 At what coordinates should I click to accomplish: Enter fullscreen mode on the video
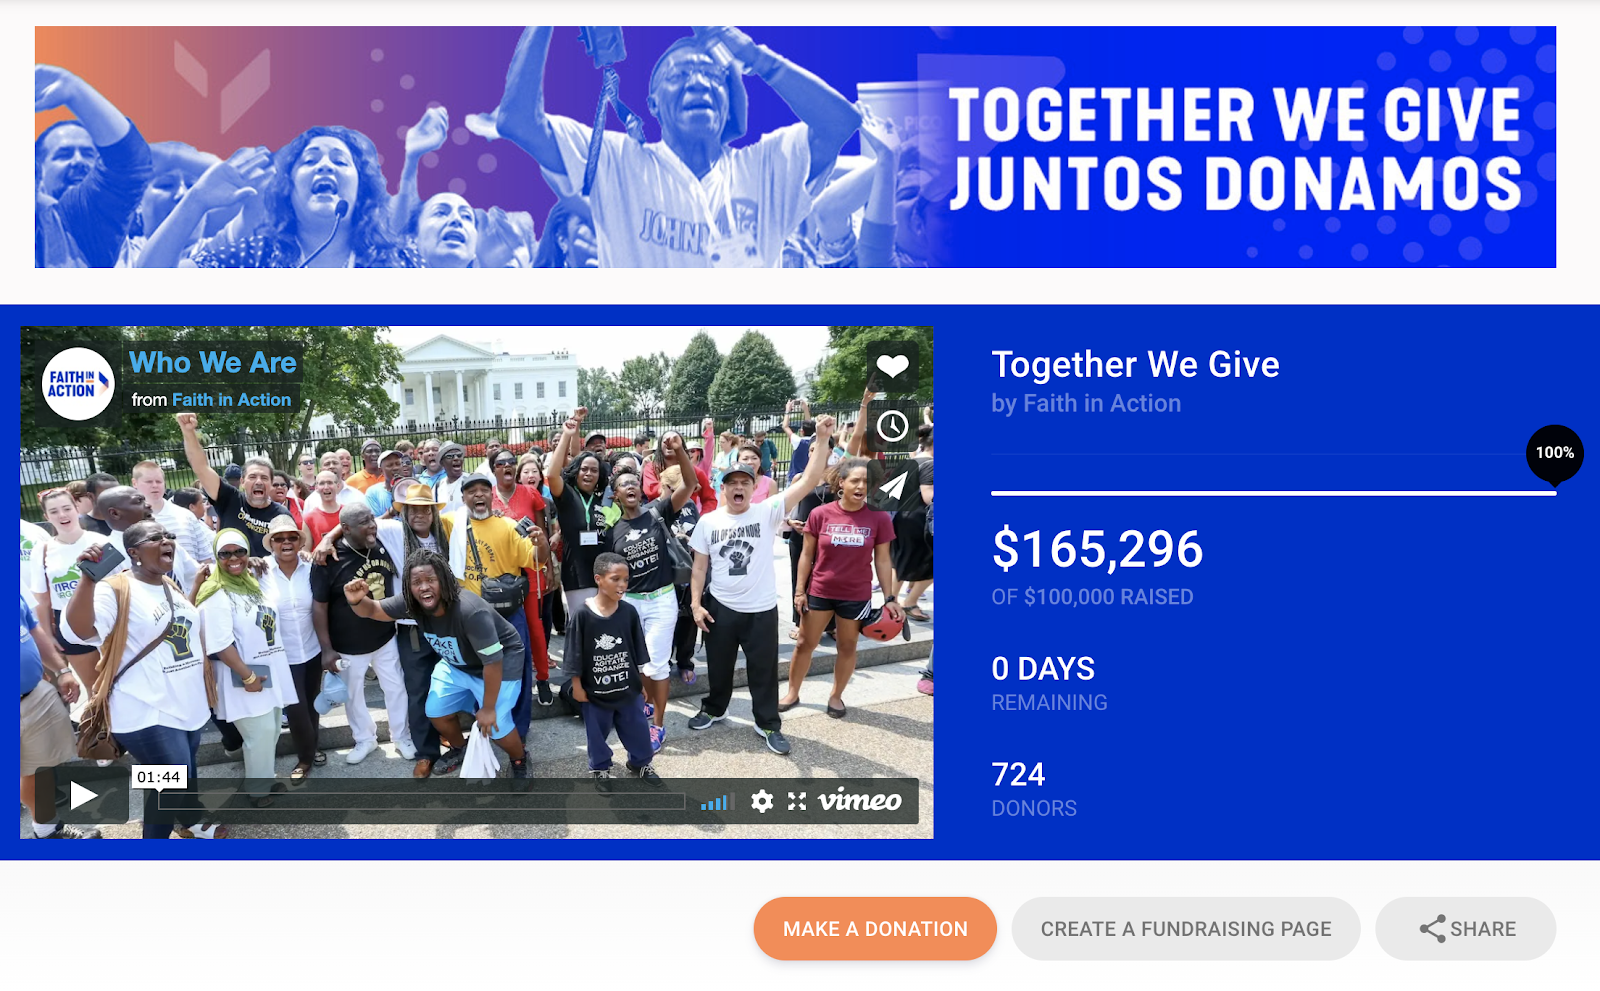(797, 801)
